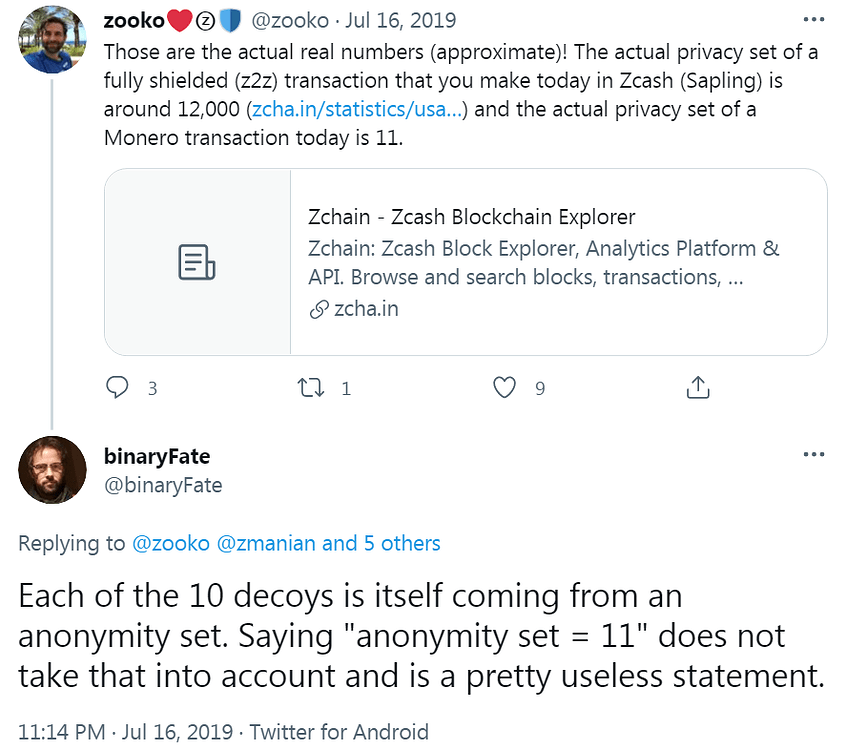
Task: Click the document icon in the link card
Action: (x=197, y=262)
